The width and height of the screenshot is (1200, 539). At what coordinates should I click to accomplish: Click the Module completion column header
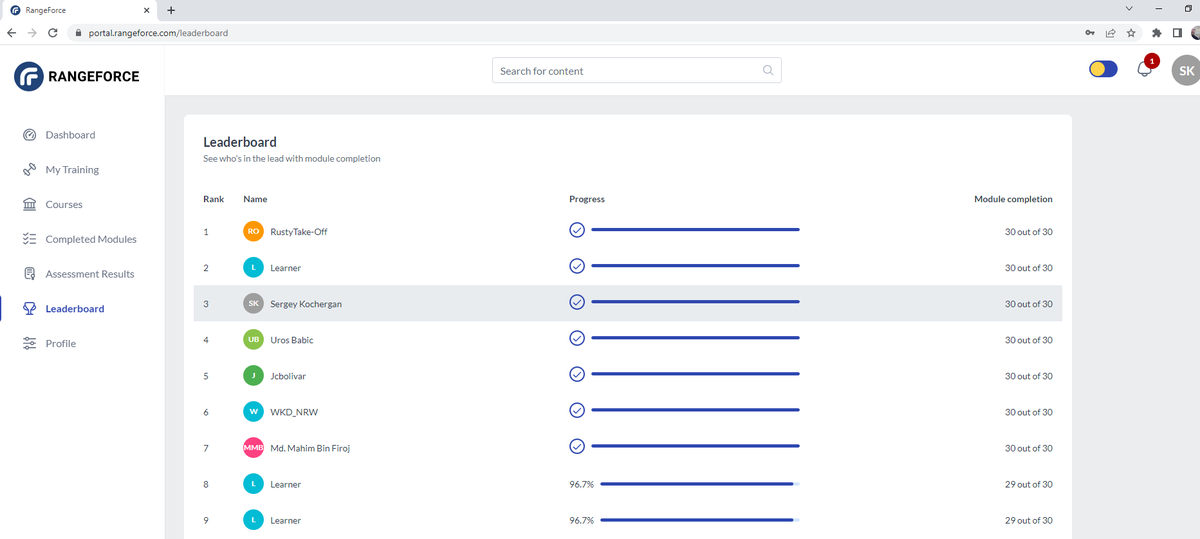point(1013,199)
